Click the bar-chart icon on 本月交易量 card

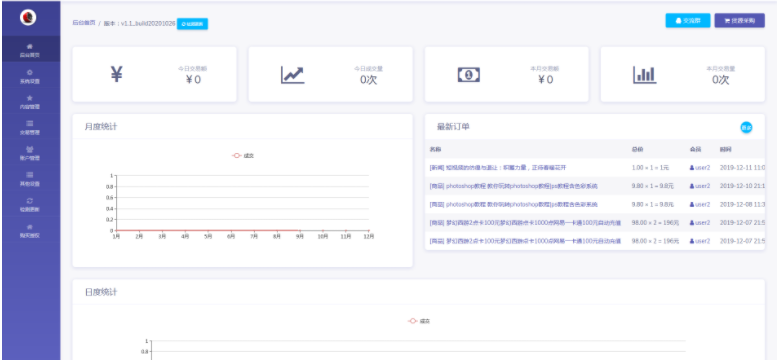pyautogui.click(x=645, y=75)
